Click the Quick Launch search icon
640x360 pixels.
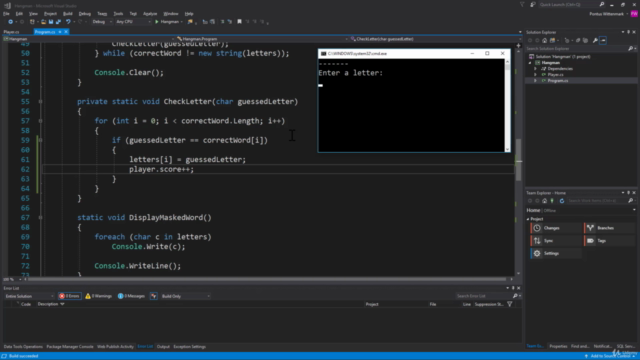pos(602,4)
